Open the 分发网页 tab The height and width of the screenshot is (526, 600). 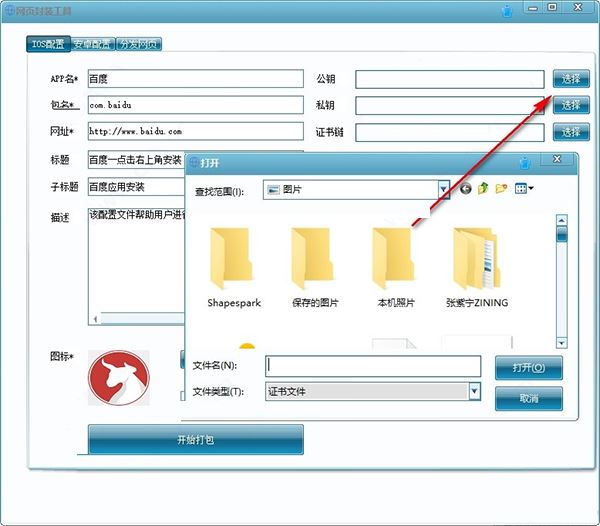pos(139,44)
